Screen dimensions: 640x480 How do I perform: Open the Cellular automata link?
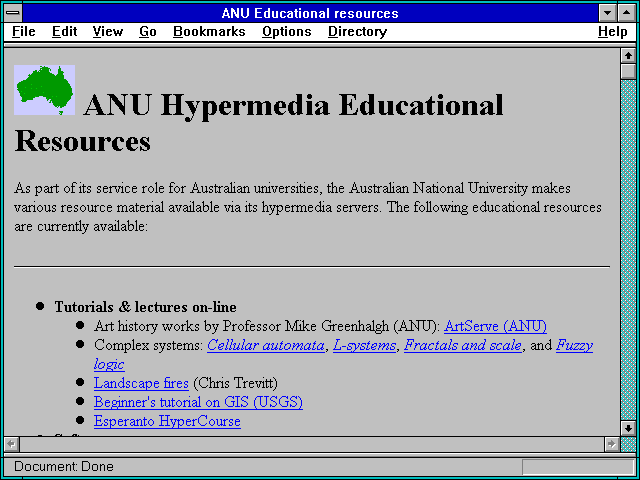click(266, 345)
